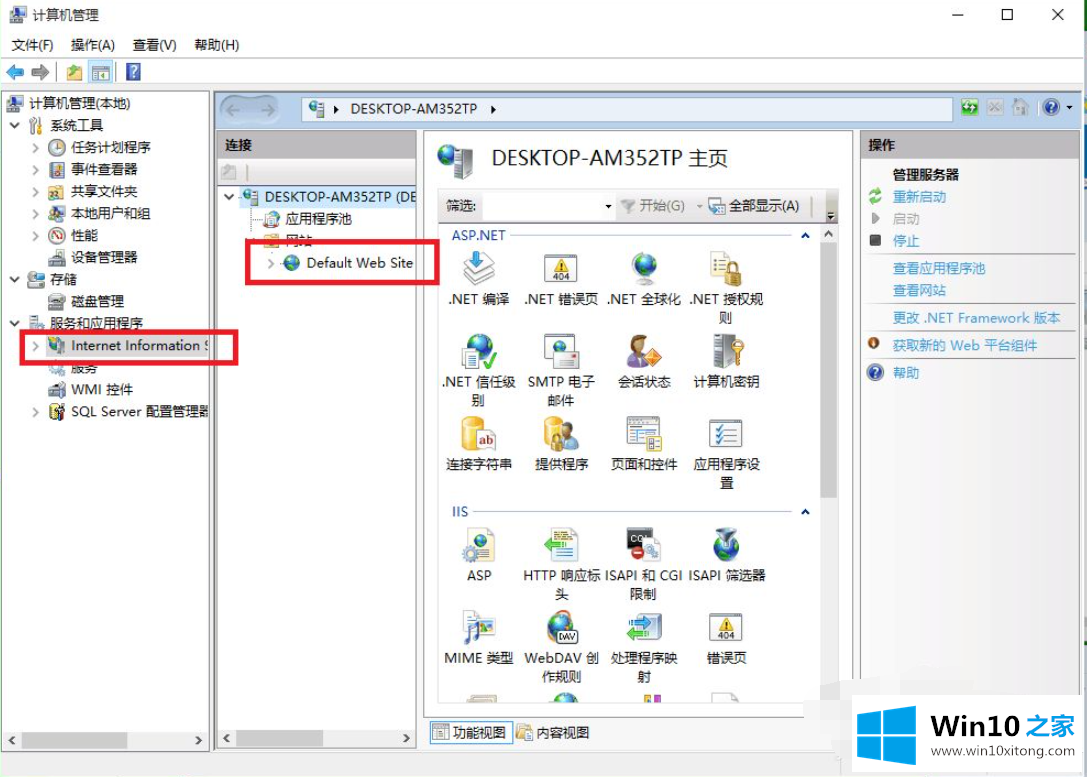Screen dimensions: 1087x777
Task: Select DESKTOP-AM352TP server node in connections
Action: (340, 197)
